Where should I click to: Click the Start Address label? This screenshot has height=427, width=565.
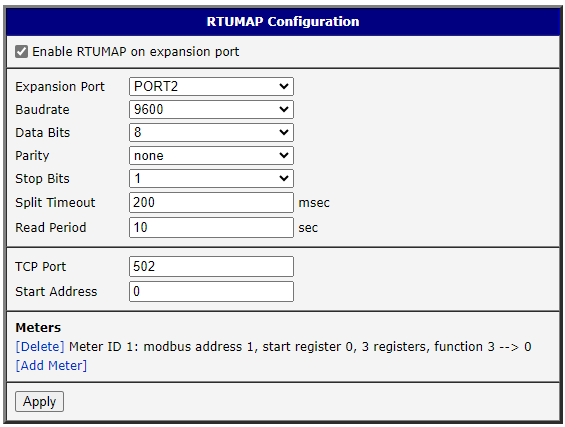[x=56, y=292]
